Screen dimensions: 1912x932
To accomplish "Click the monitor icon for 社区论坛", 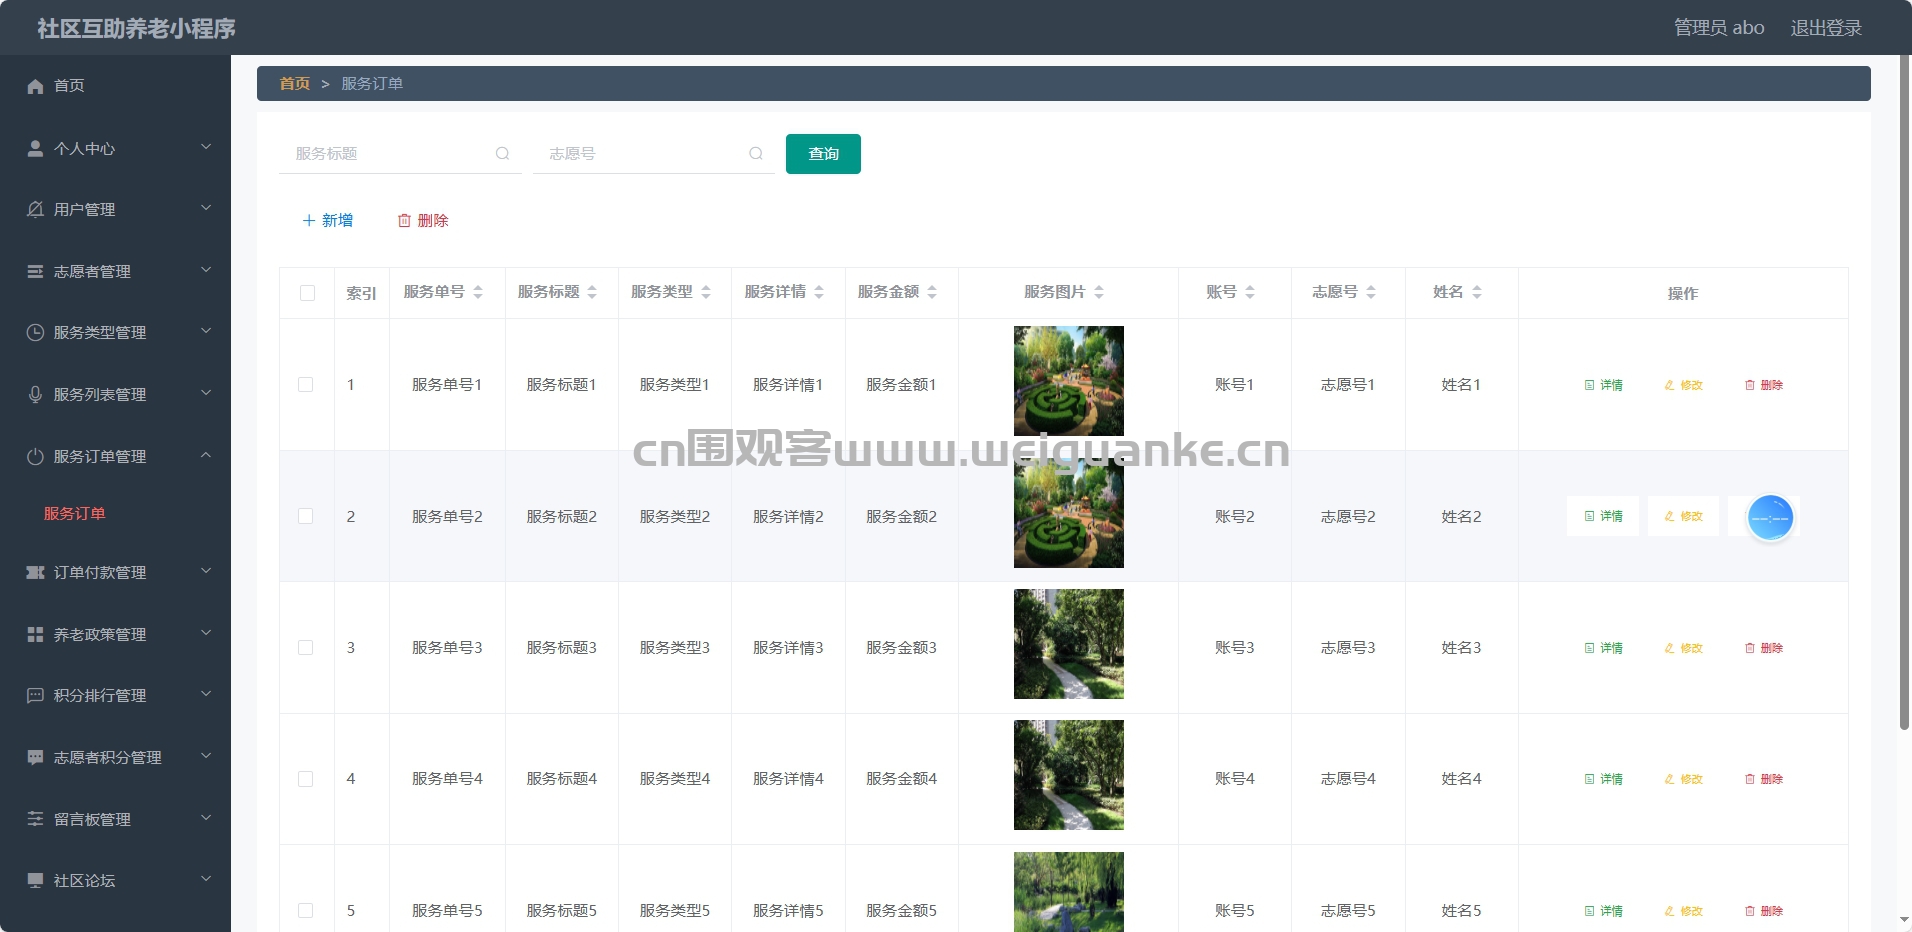I will [x=35, y=880].
